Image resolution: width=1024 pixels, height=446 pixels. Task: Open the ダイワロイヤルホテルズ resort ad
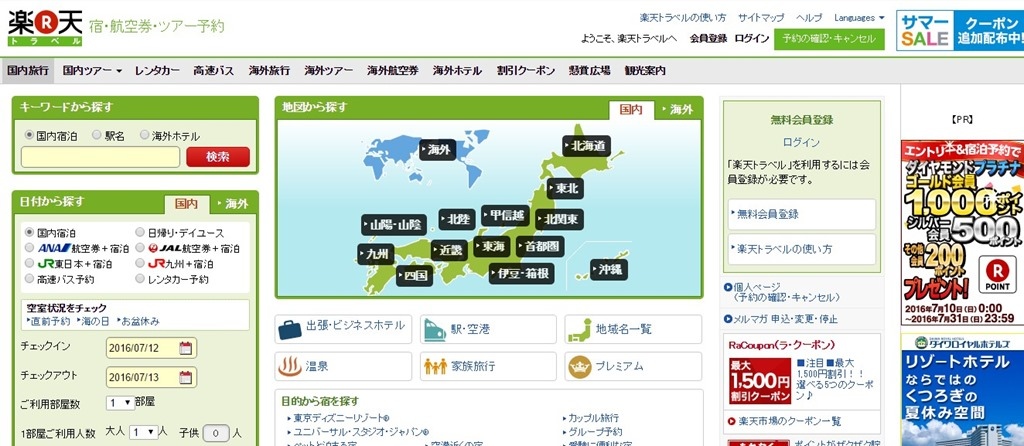[962, 390]
